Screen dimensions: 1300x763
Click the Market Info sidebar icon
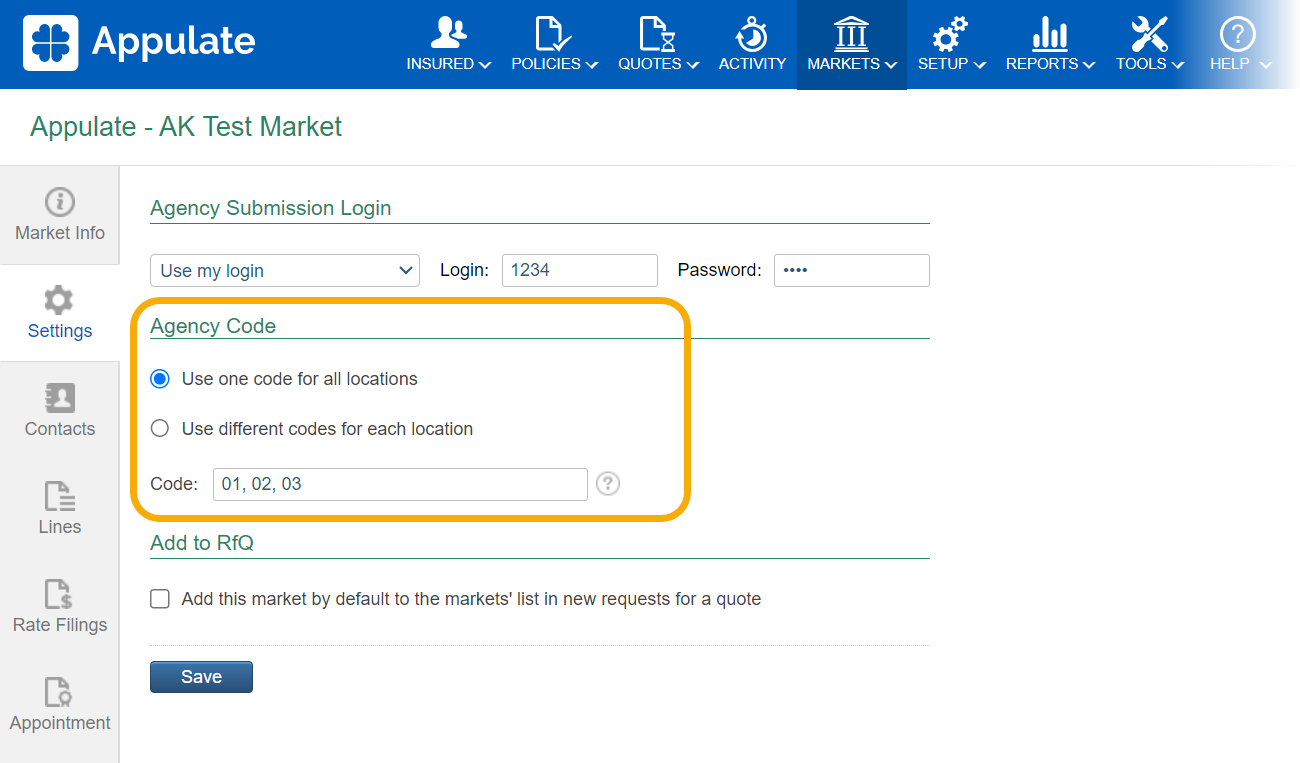[59, 202]
